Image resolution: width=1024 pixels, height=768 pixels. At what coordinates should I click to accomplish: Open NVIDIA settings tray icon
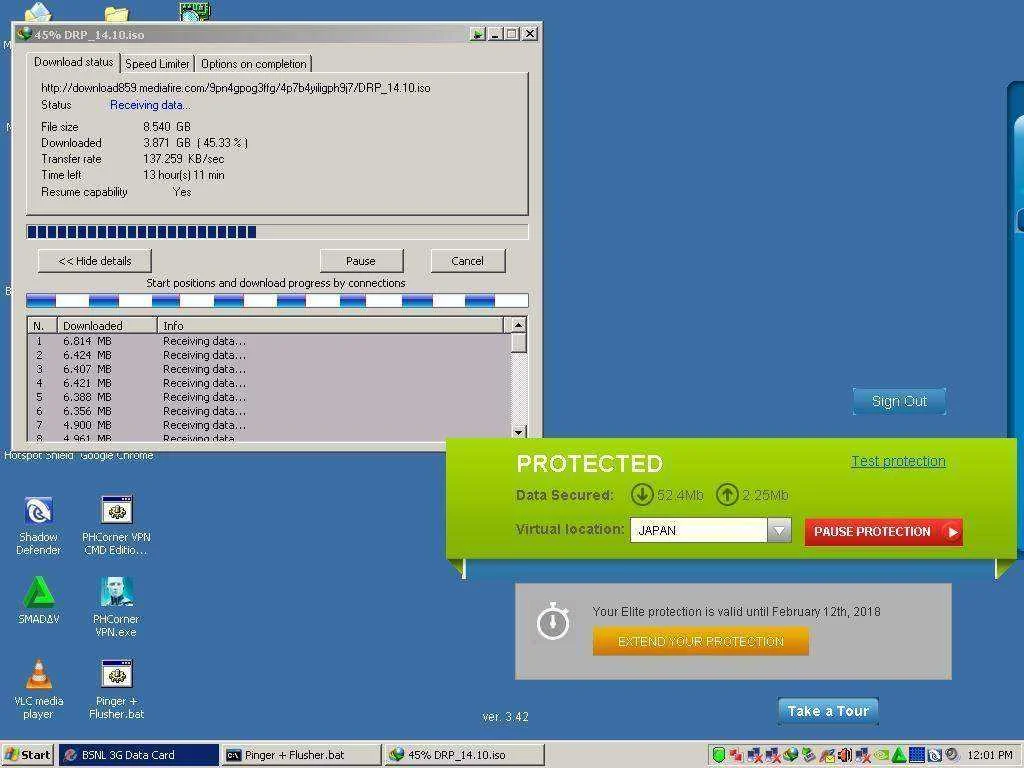(881, 755)
